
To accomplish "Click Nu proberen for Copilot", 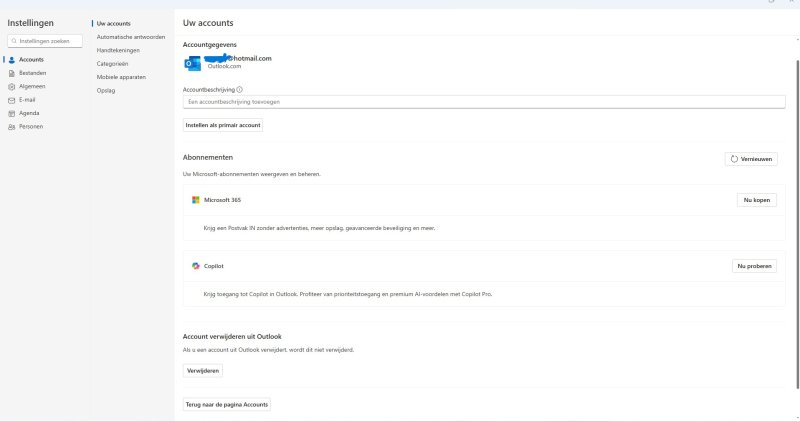I will (x=754, y=266).
